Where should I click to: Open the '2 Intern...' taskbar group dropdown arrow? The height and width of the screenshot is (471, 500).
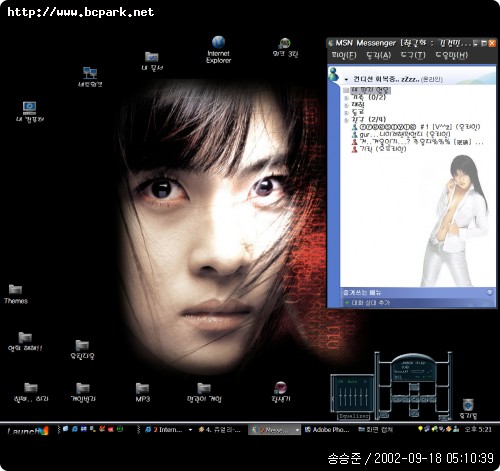click(190, 430)
